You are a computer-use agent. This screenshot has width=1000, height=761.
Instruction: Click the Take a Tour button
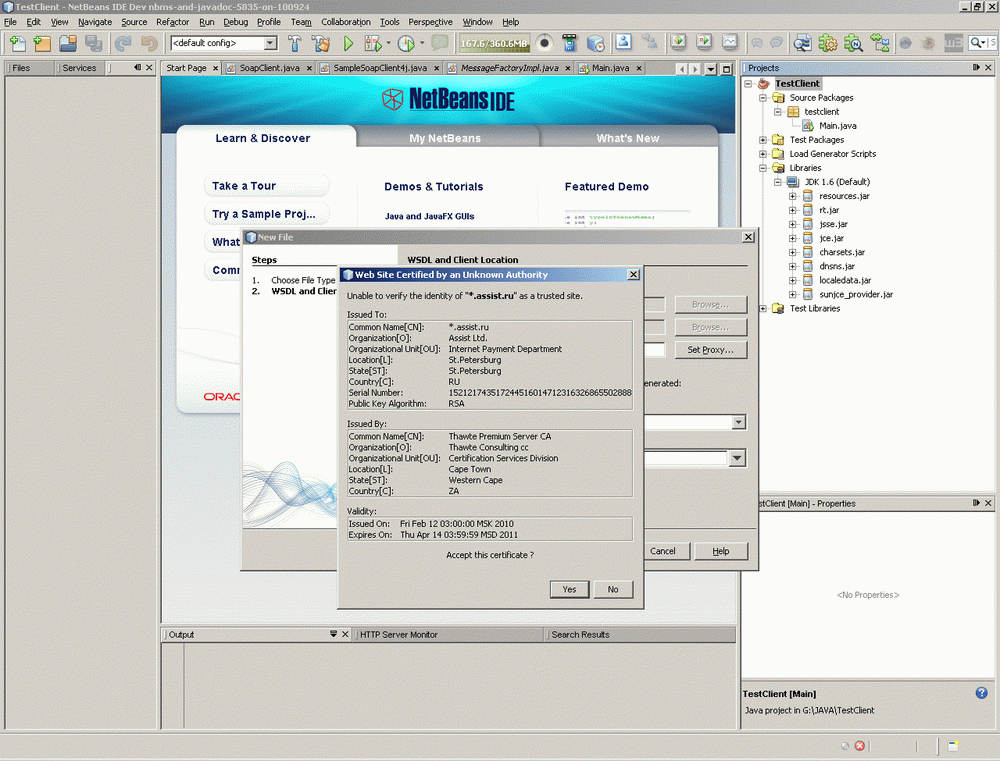click(x=267, y=186)
